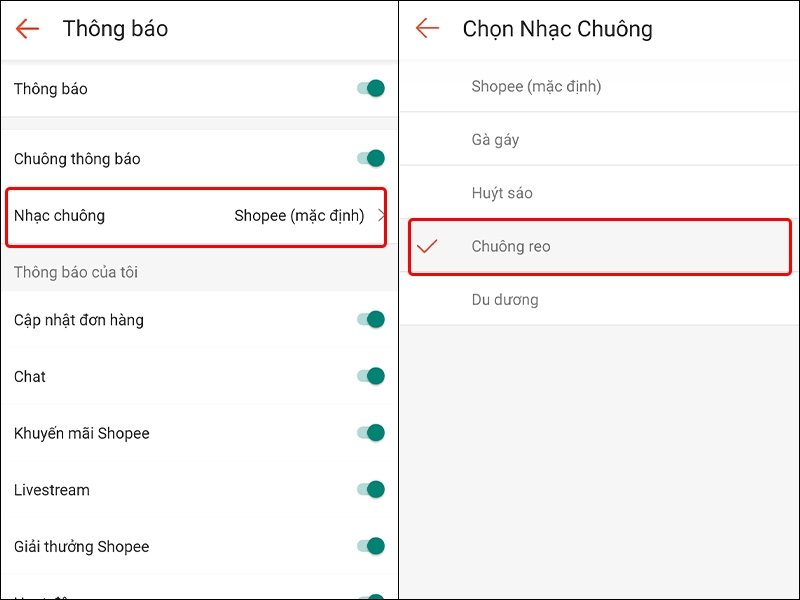Turn off Chat notifications
800x600 pixels.
coord(371,376)
